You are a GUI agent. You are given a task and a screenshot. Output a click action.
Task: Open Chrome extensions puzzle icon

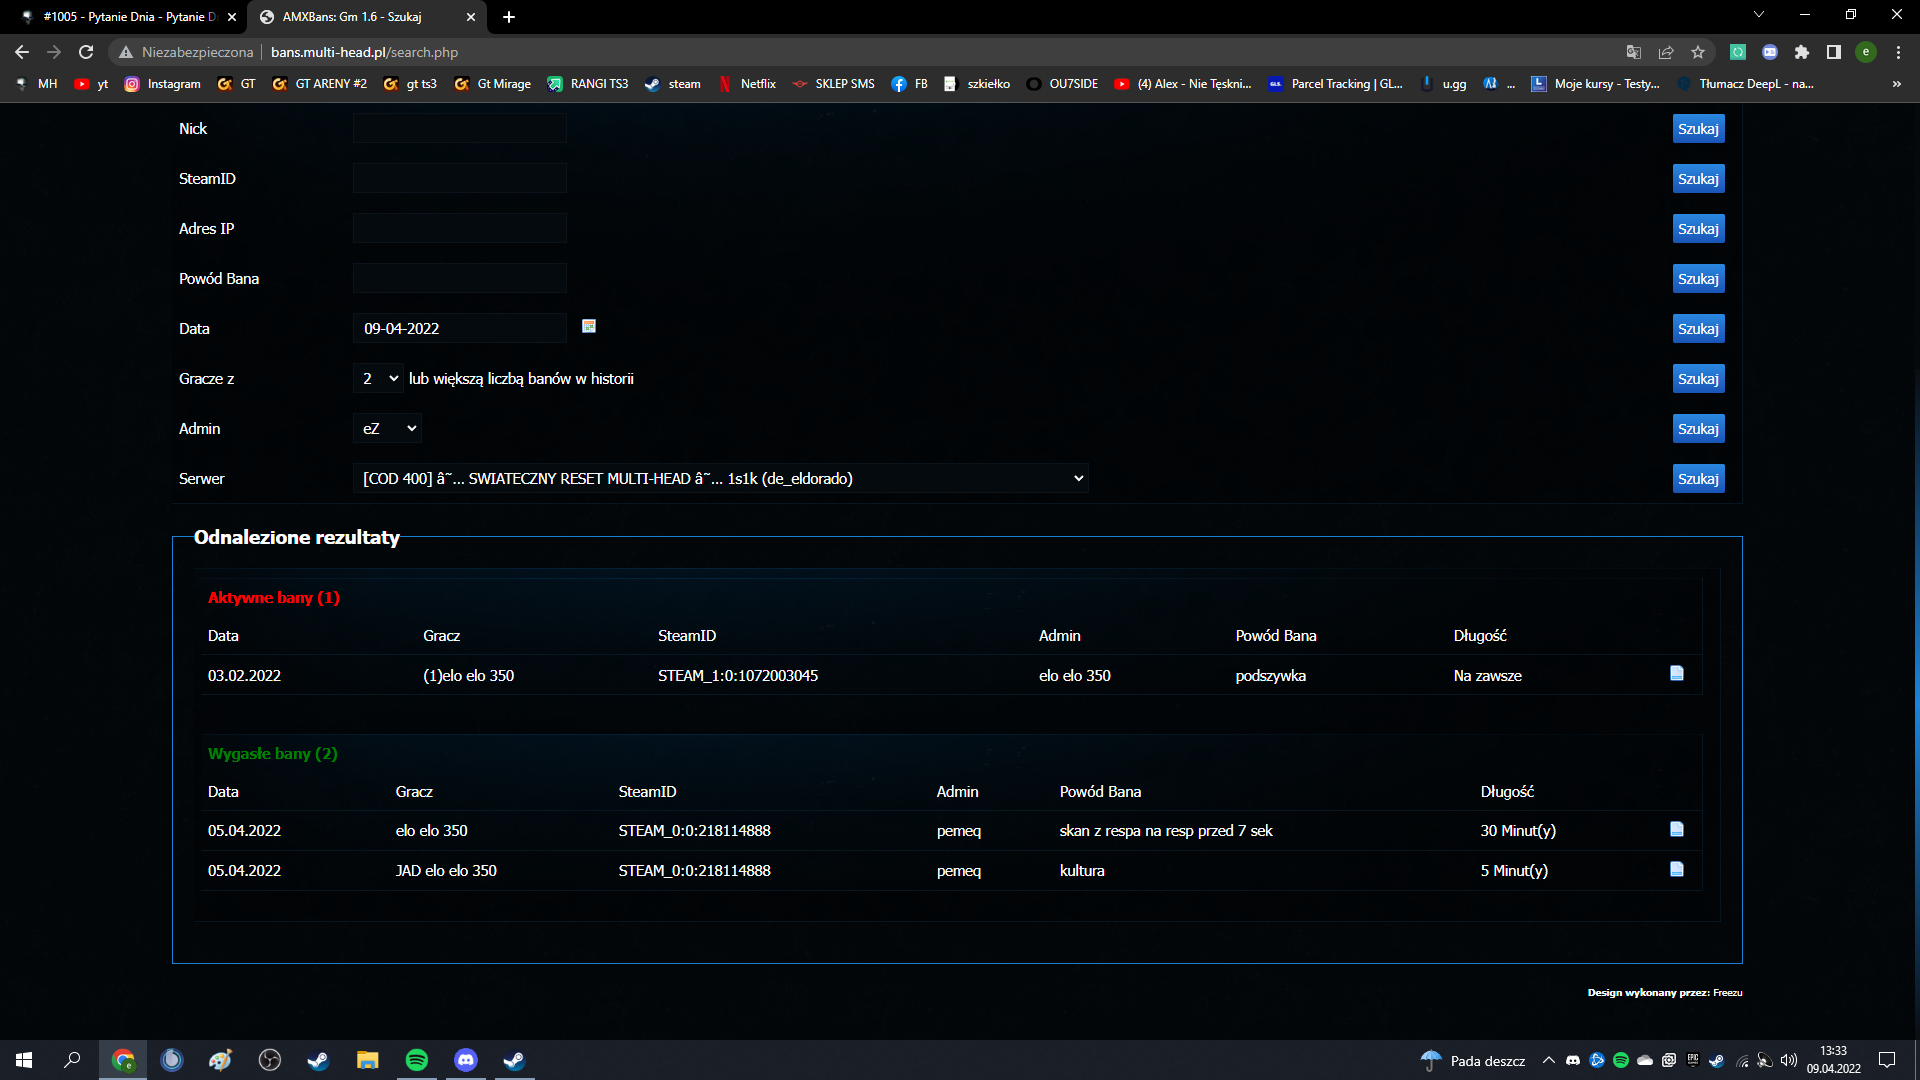click(1802, 52)
